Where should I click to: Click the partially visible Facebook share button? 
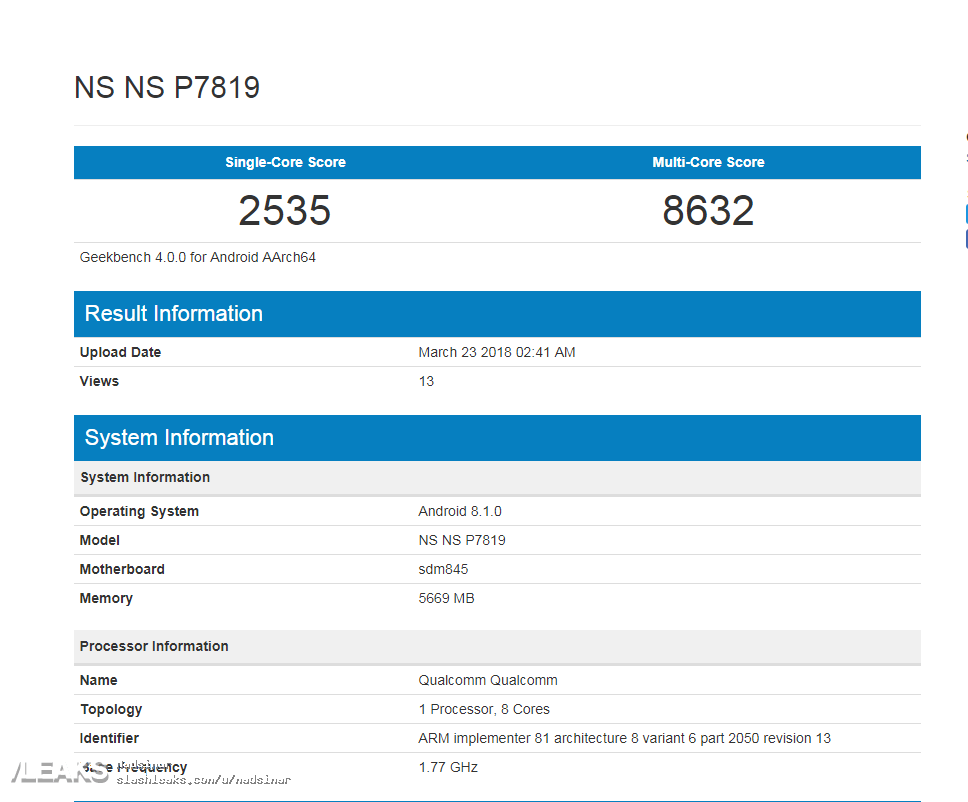pyautogui.click(x=965, y=239)
